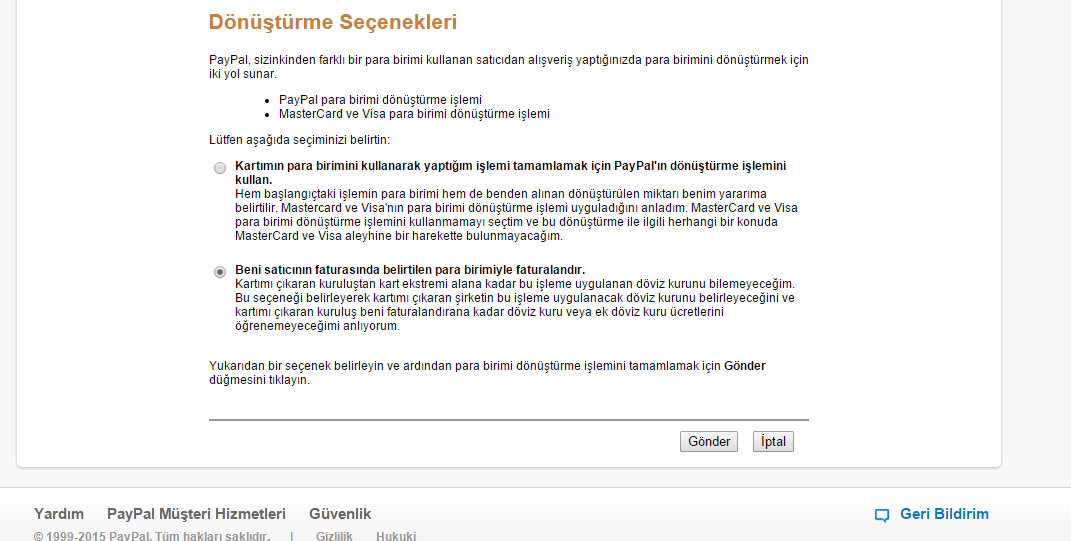Select bill me in seller's currency radio
This screenshot has height=541, width=1071.
tap(220, 272)
